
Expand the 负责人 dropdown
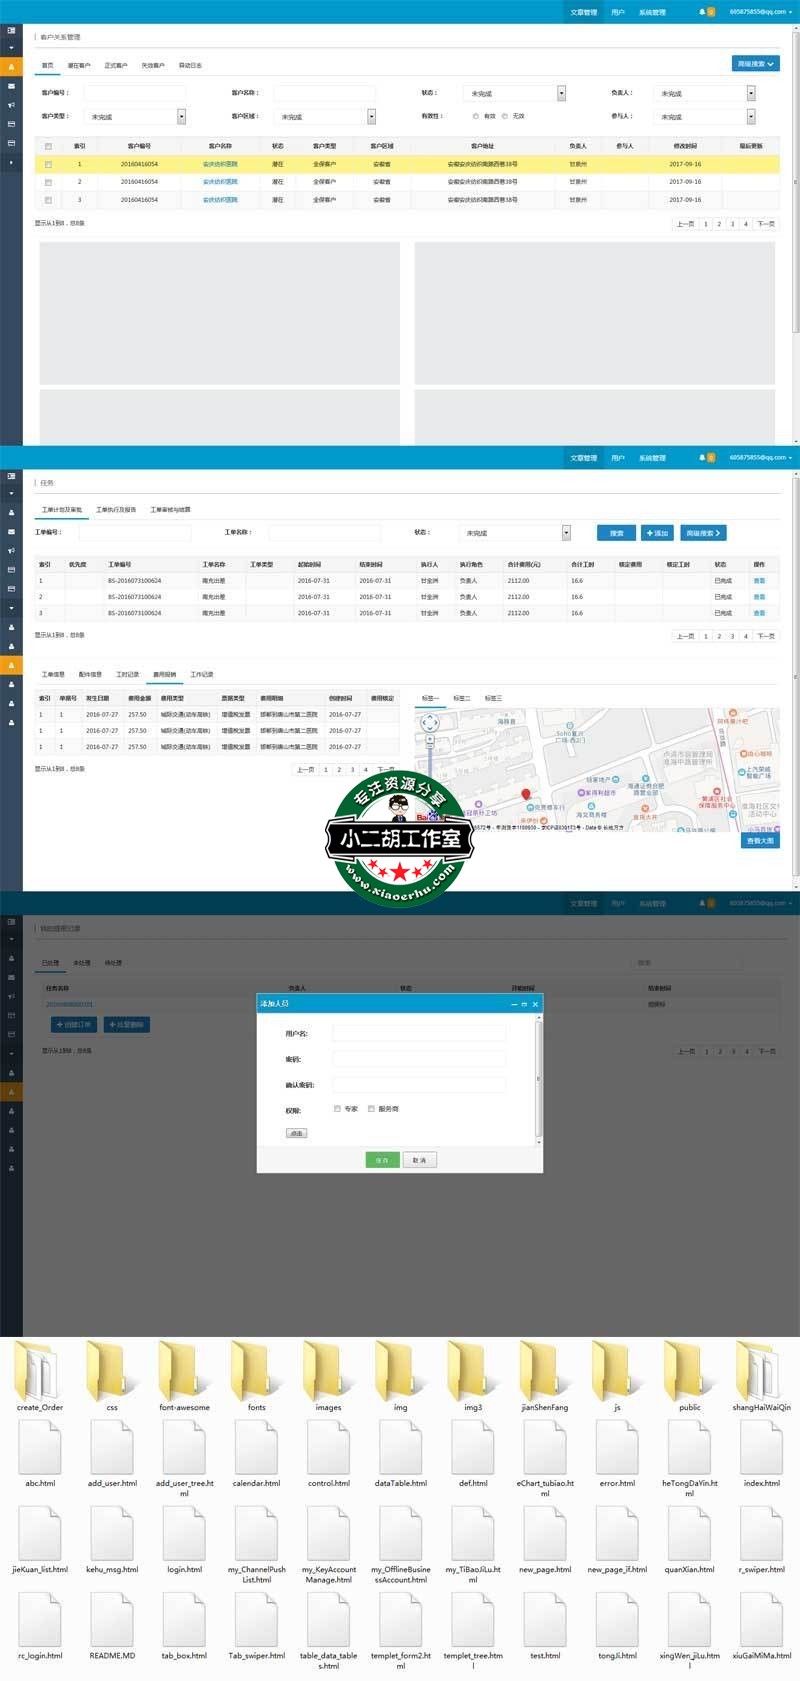(751, 93)
